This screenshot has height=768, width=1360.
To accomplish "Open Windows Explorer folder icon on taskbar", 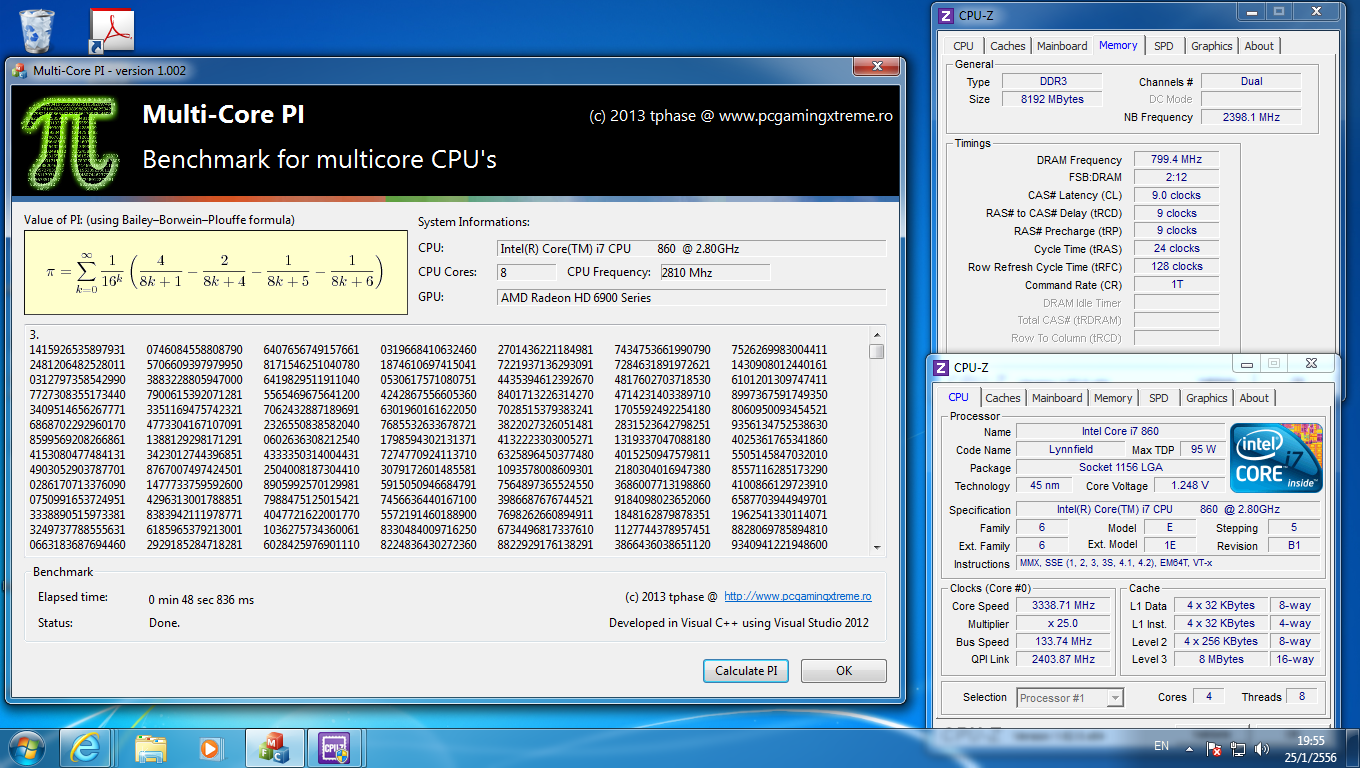I will [151, 747].
